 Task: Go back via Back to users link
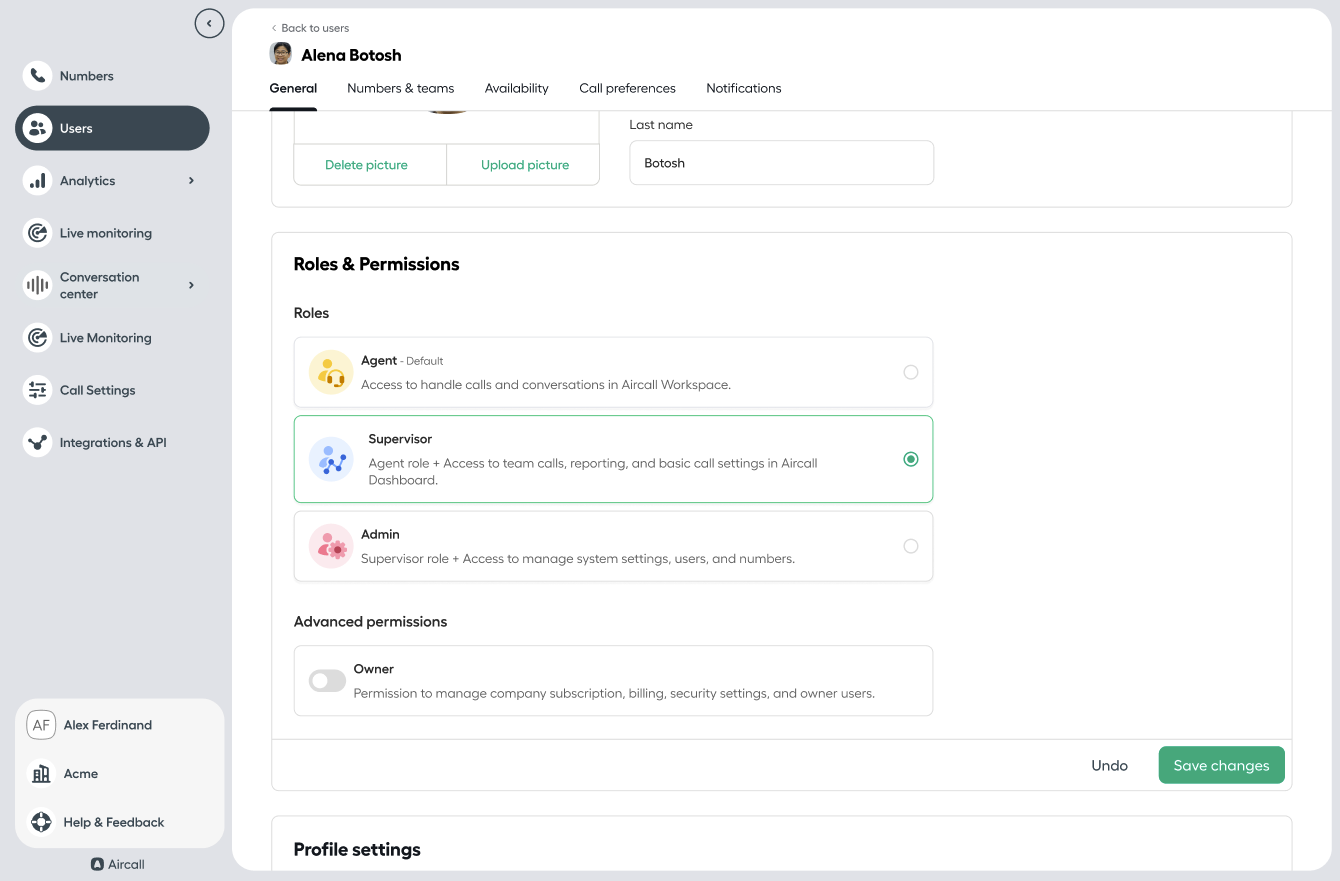pyautogui.click(x=310, y=28)
